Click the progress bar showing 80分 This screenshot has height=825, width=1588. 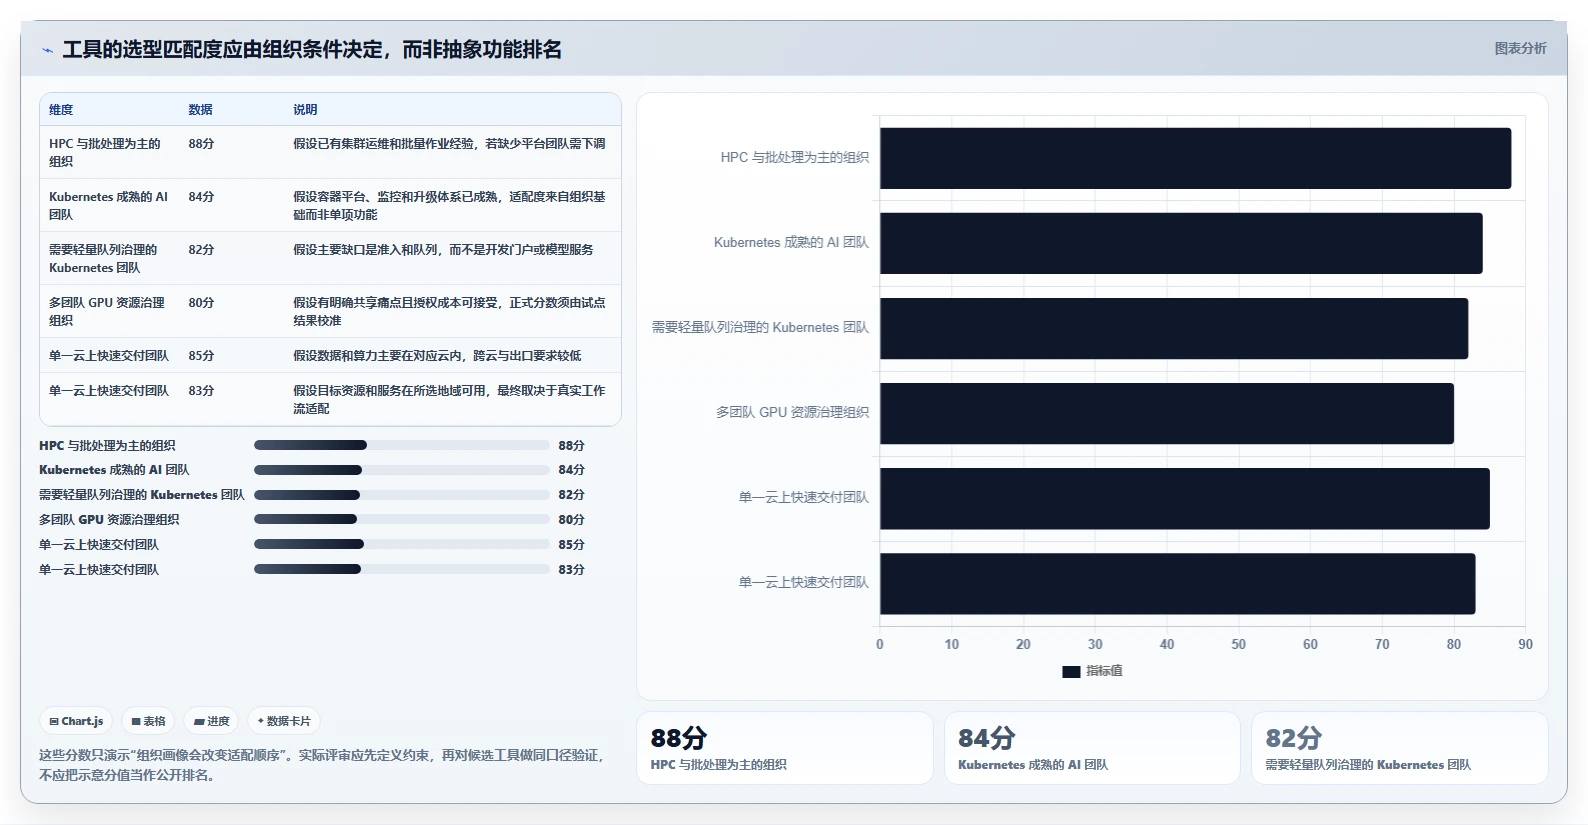pyautogui.click(x=402, y=519)
